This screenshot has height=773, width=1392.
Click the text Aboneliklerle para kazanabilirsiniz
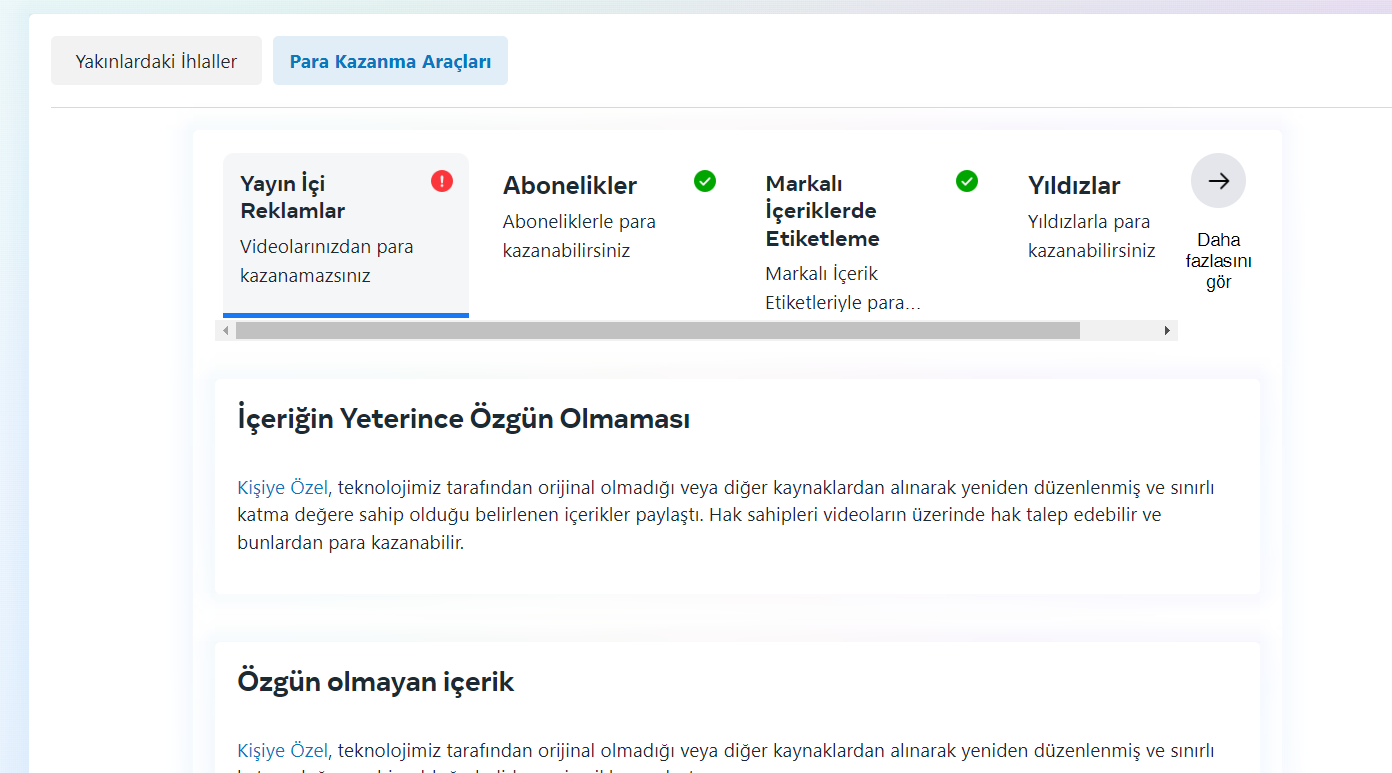pyautogui.click(x=580, y=236)
